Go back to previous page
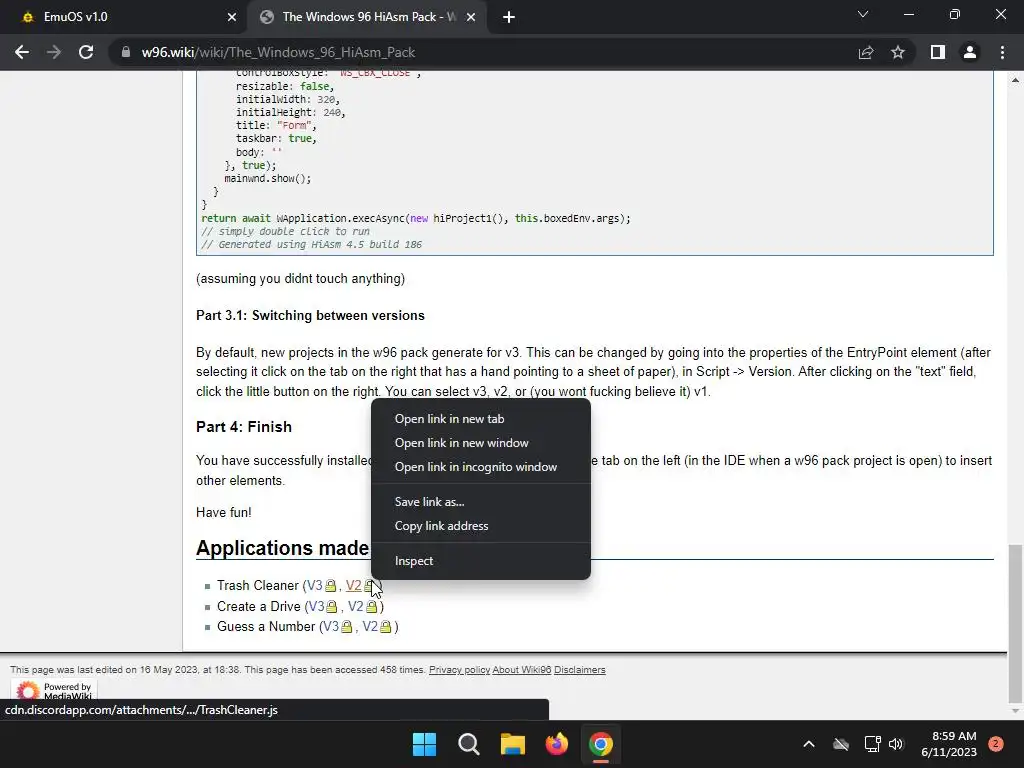The width and height of the screenshot is (1024, 768). (22, 52)
